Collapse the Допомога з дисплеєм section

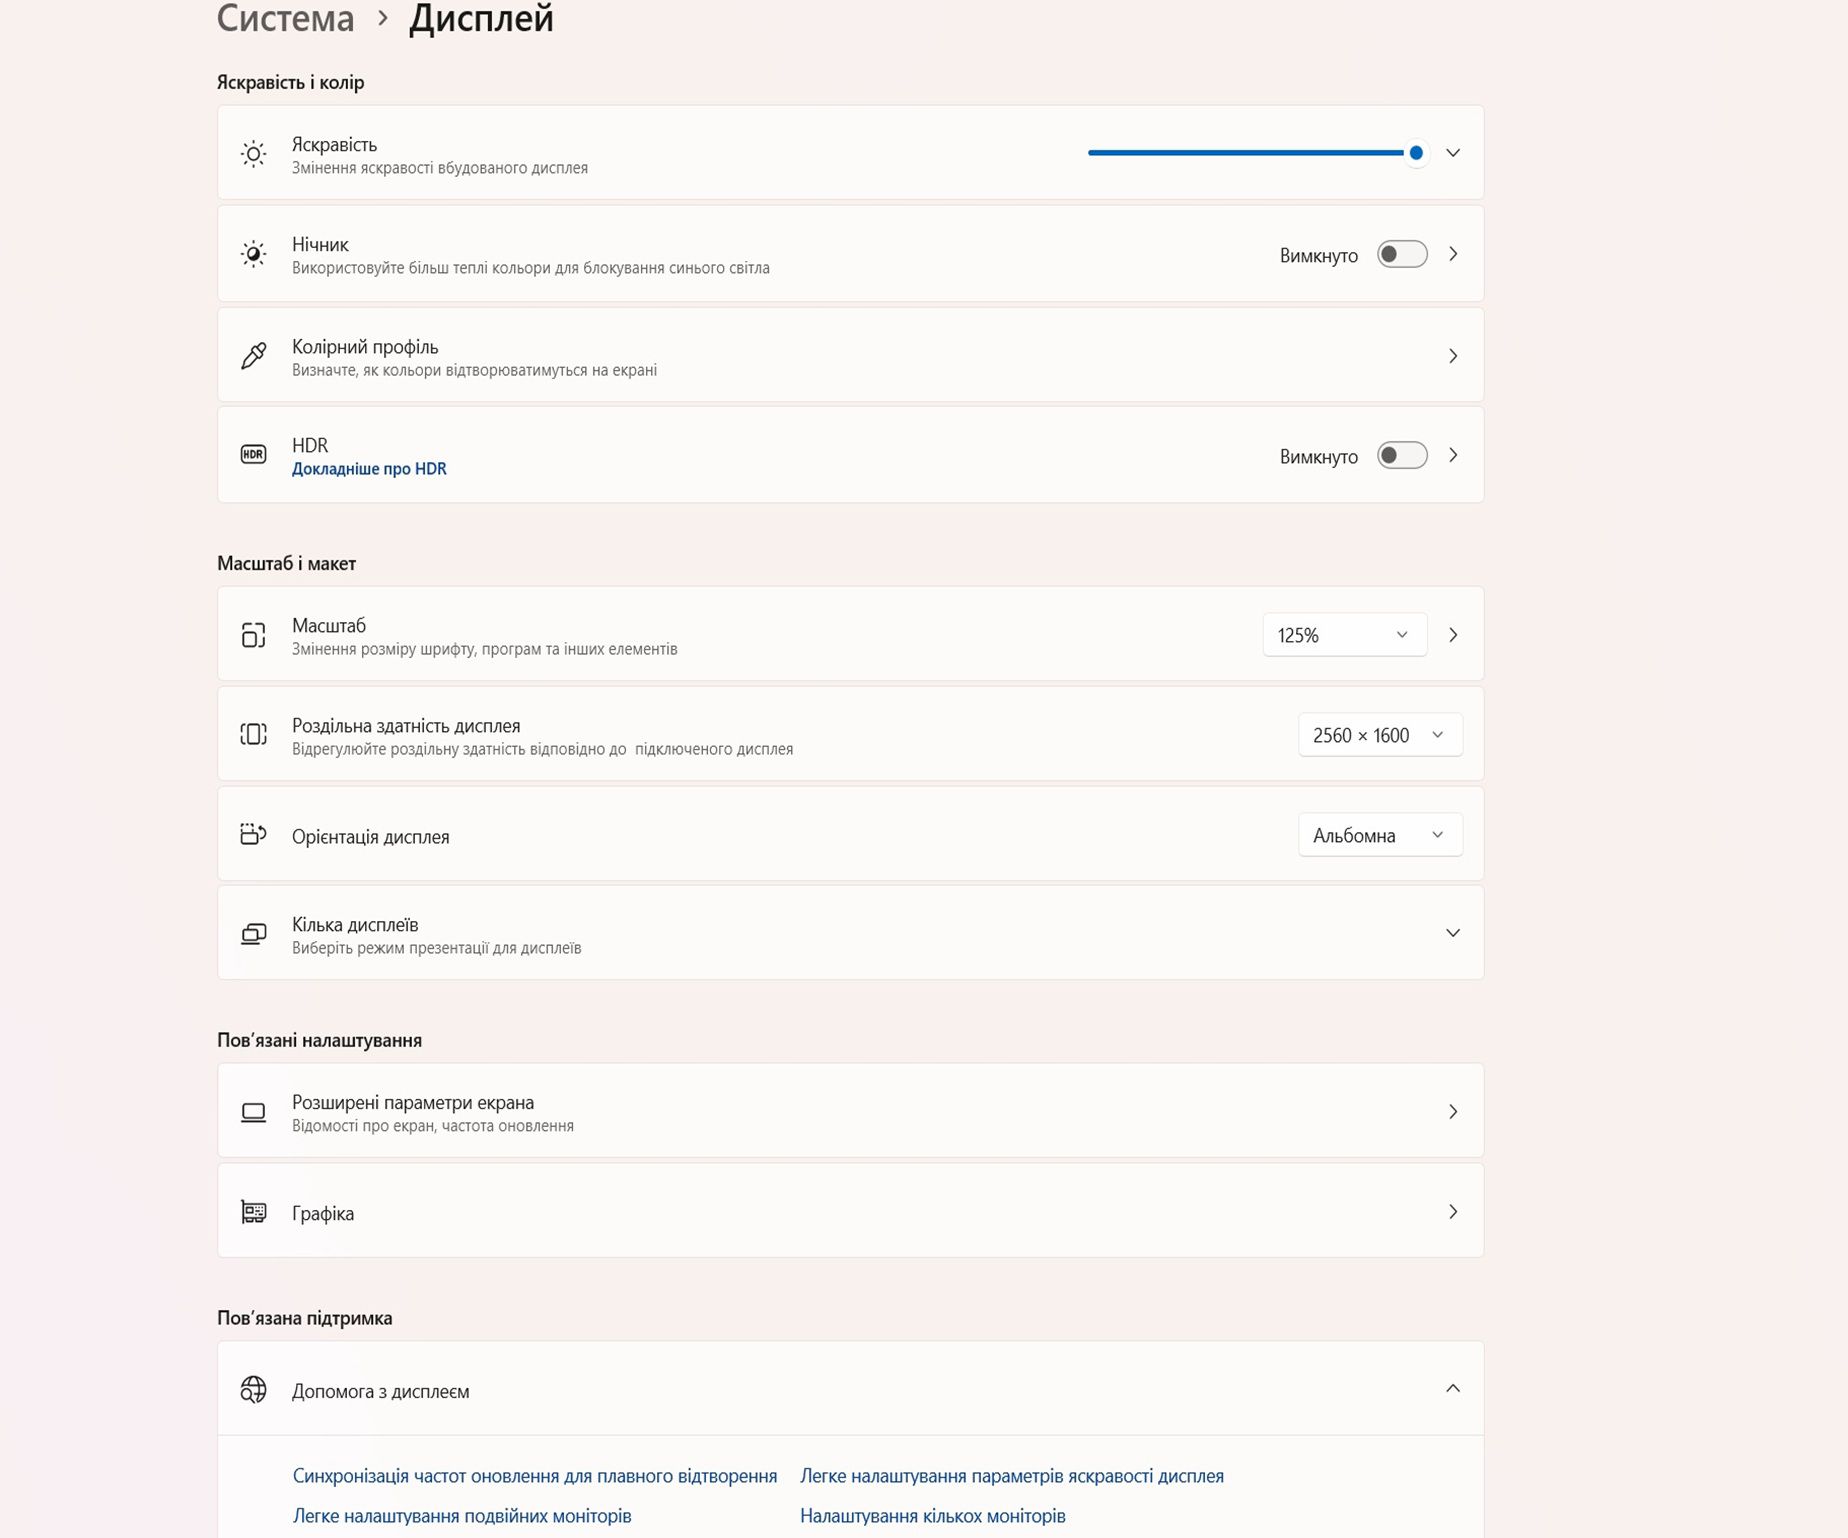tap(1453, 1388)
